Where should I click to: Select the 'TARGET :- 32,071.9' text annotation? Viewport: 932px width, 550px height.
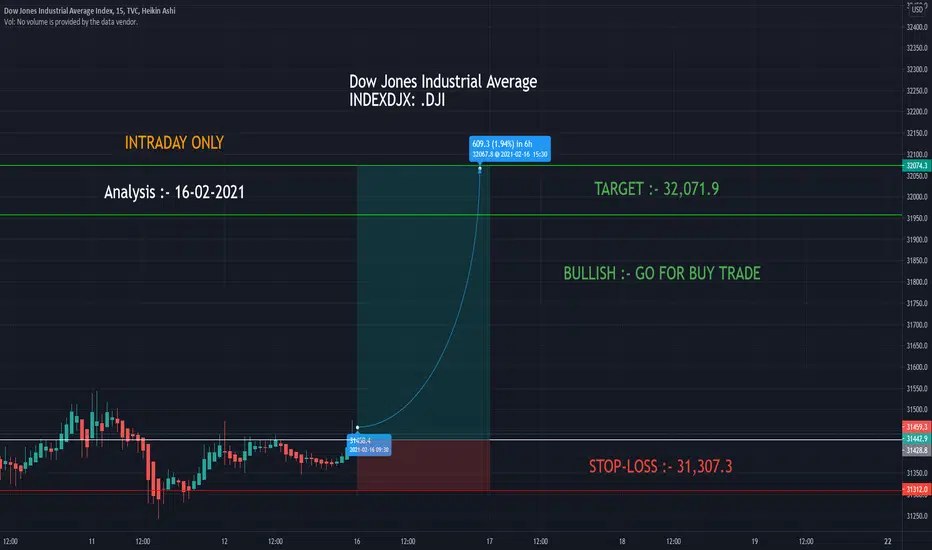pyautogui.click(x=657, y=189)
